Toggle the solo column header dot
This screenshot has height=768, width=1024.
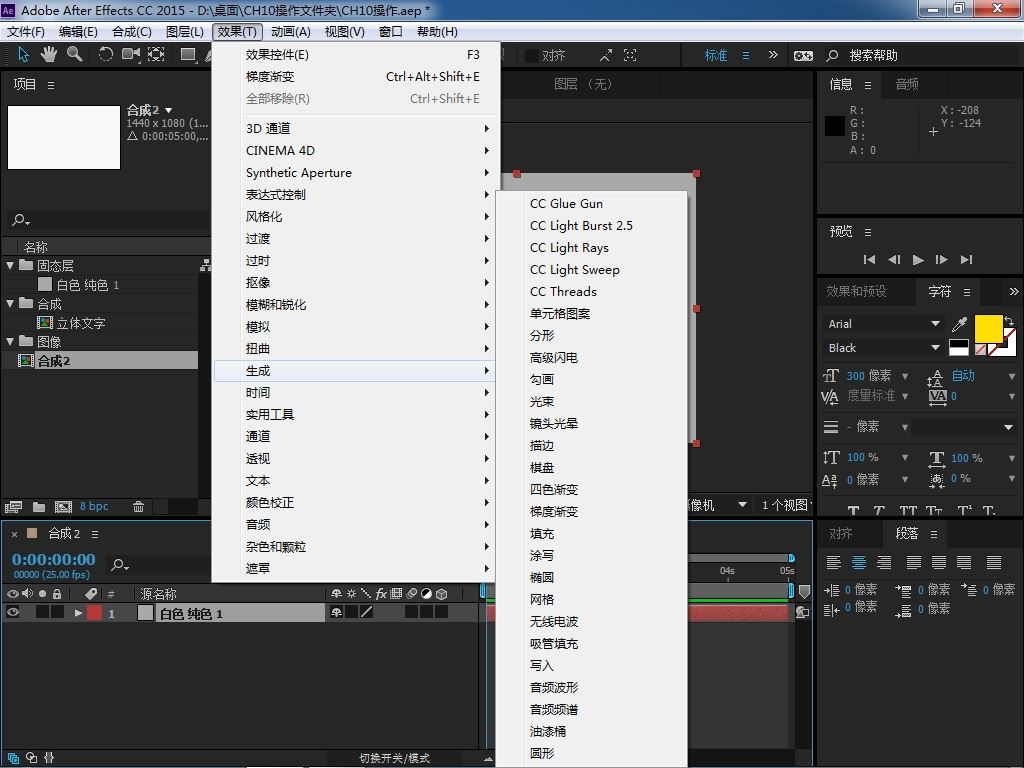pyautogui.click(x=42, y=594)
